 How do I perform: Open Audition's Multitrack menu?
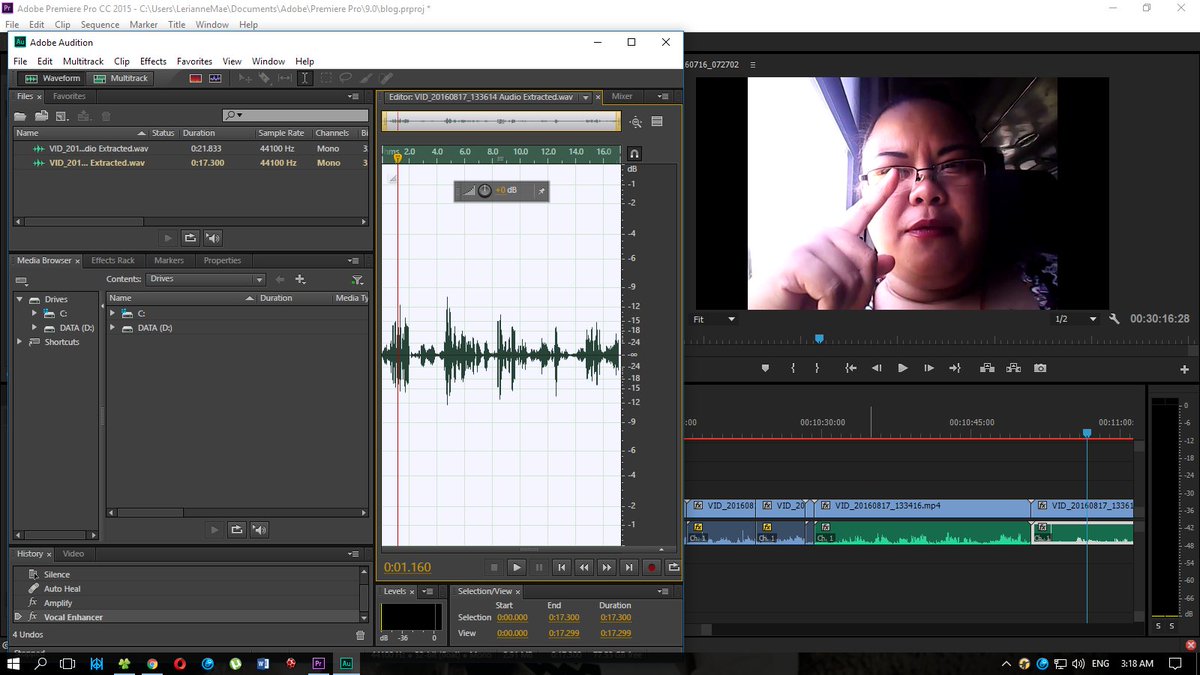point(83,62)
